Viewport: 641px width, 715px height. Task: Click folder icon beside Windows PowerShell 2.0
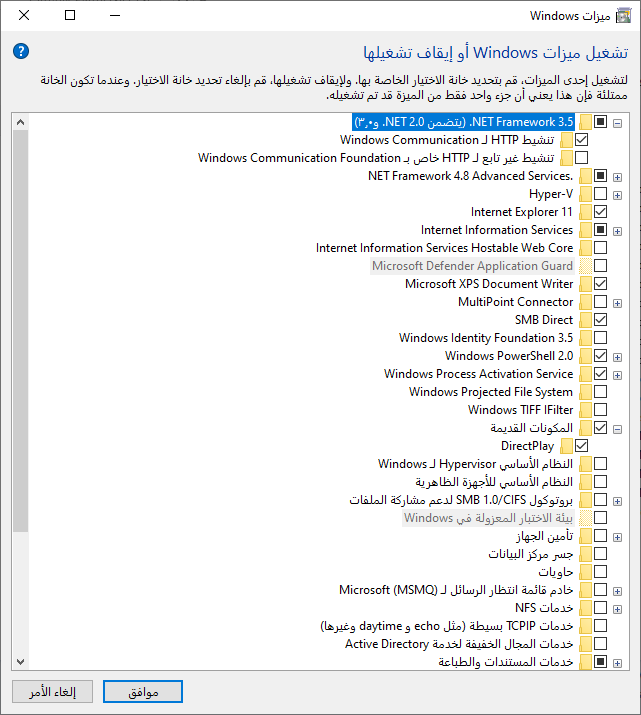[586, 356]
